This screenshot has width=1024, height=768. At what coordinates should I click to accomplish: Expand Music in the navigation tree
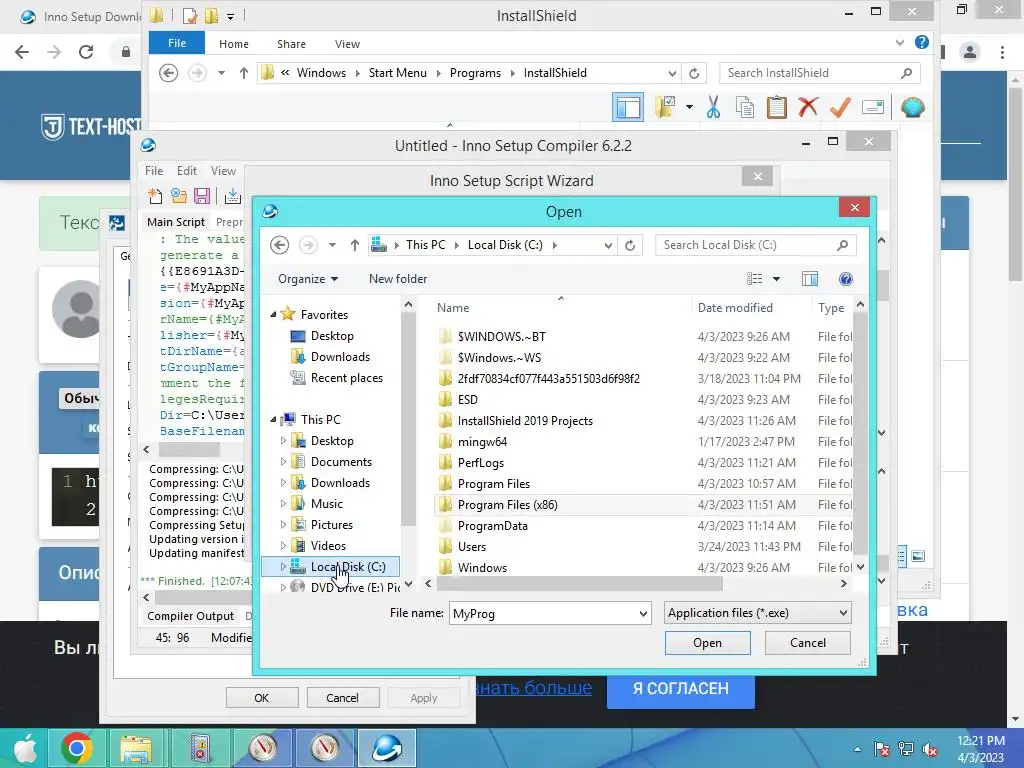coord(283,504)
